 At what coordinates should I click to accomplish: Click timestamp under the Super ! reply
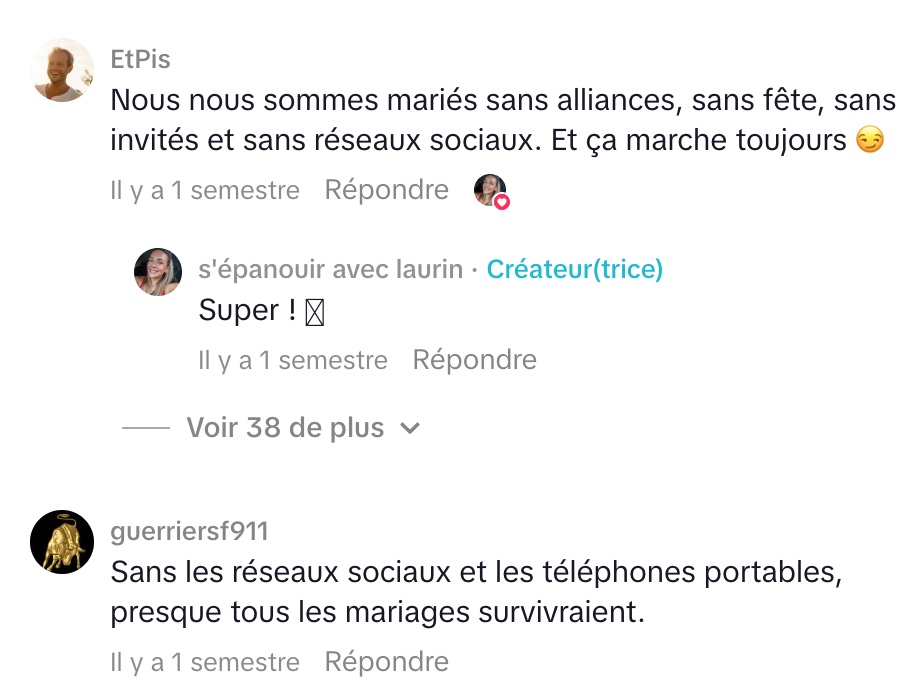(292, 360)
